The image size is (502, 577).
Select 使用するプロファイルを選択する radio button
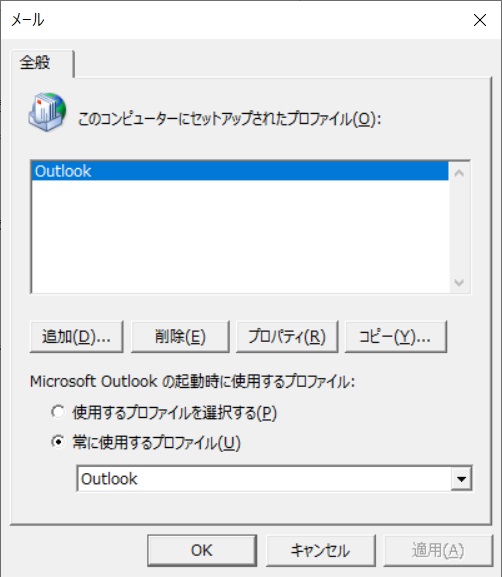(x=58, y=412)
